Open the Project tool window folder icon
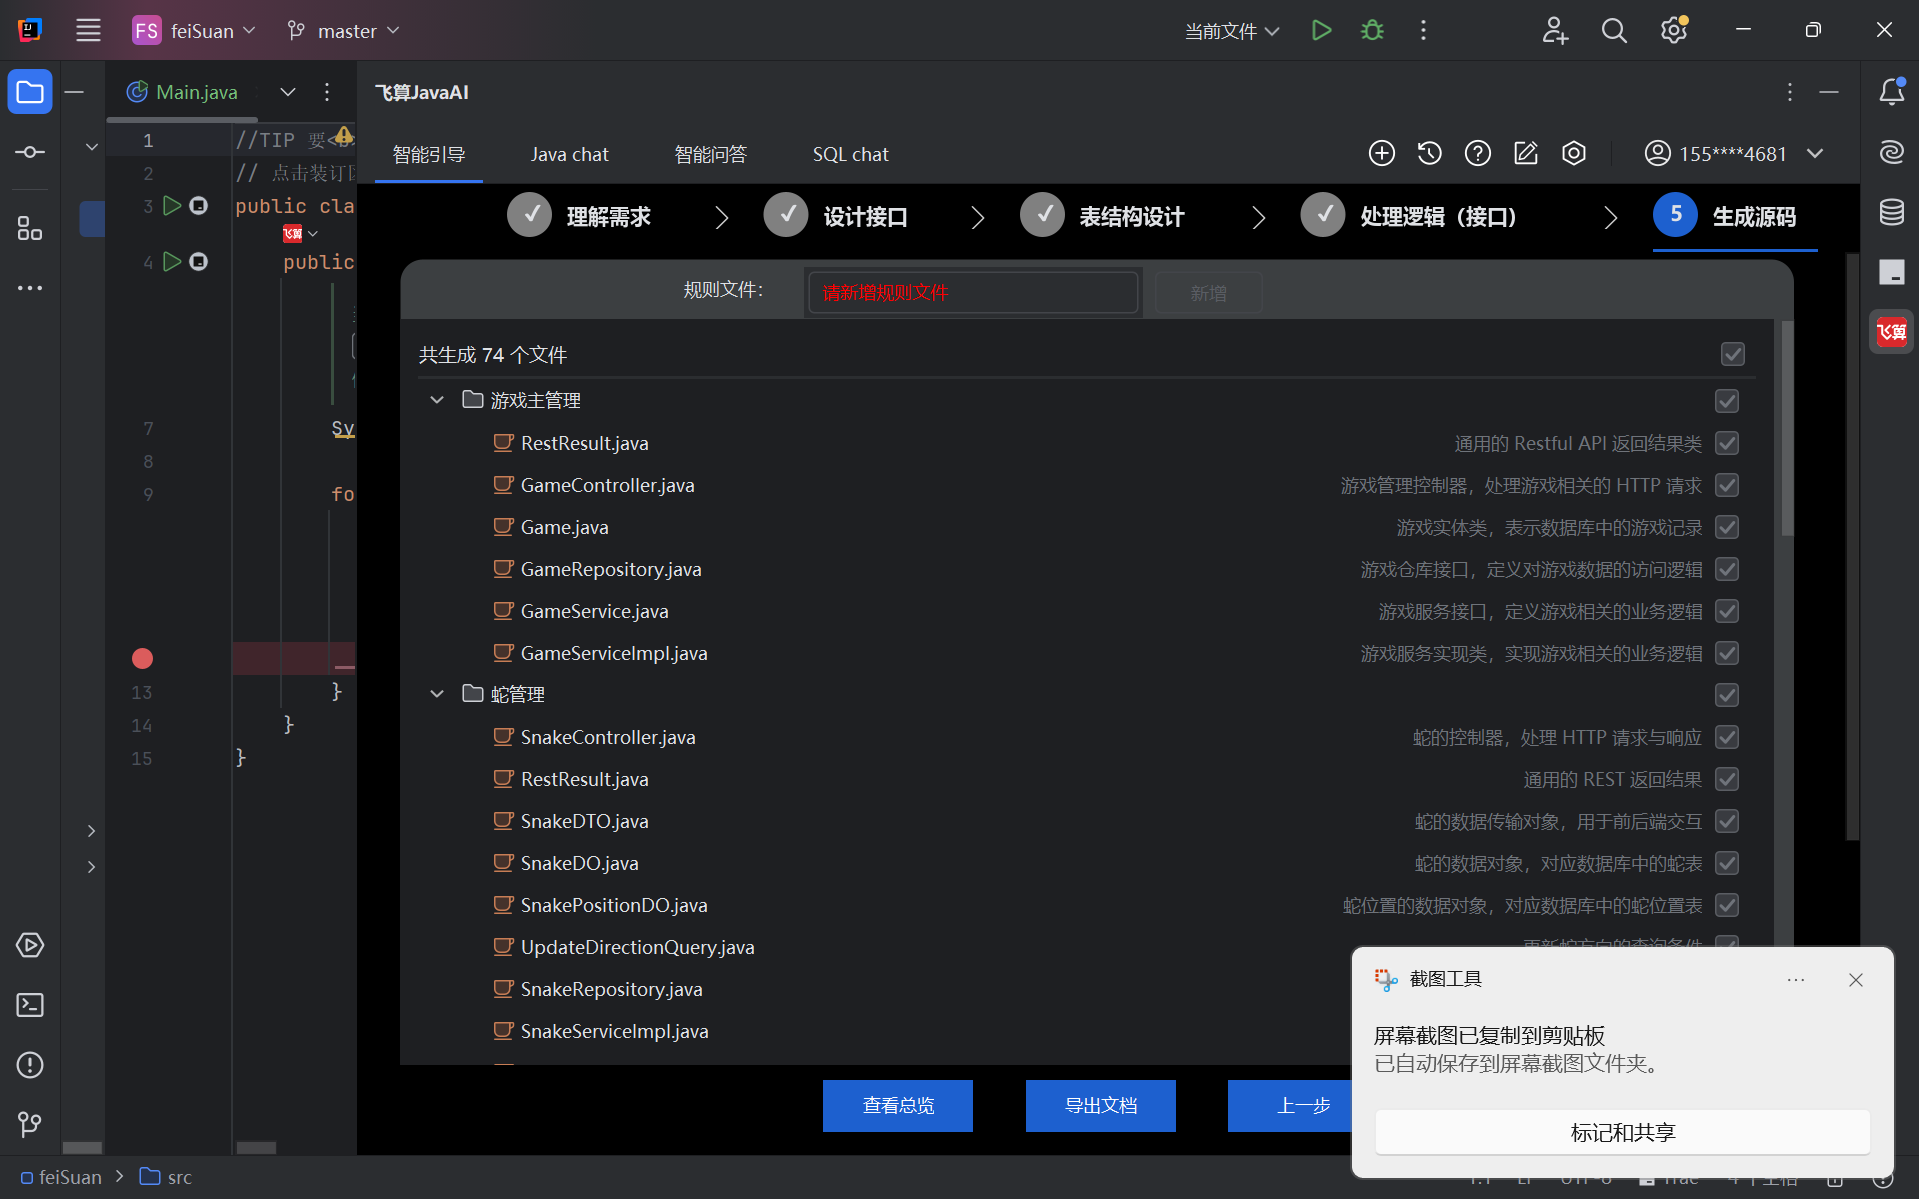Image resolution: width=1919 pixels, height=1199 pixels. point(30,92)
